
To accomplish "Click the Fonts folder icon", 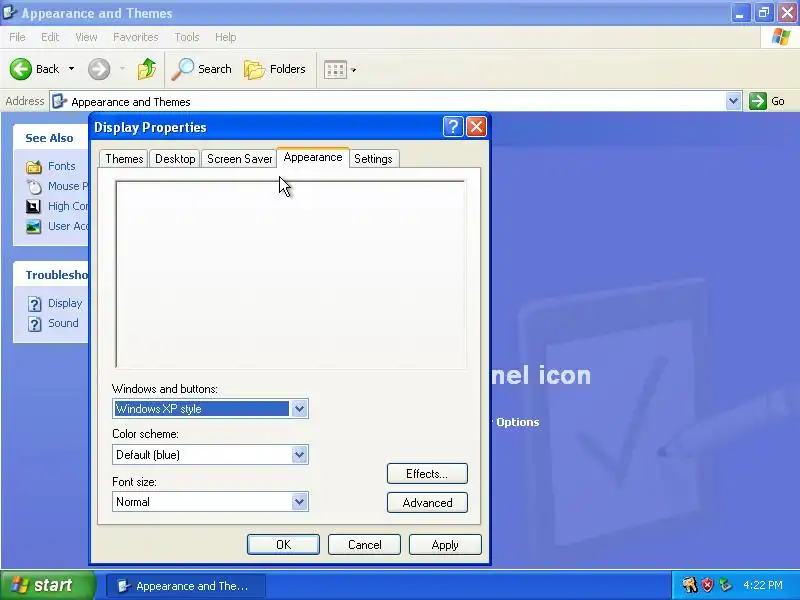I will coord(34,167).
